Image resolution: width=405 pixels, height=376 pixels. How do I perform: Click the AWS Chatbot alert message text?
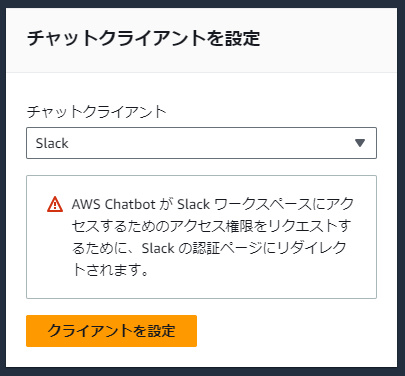[x=212, y=237]
